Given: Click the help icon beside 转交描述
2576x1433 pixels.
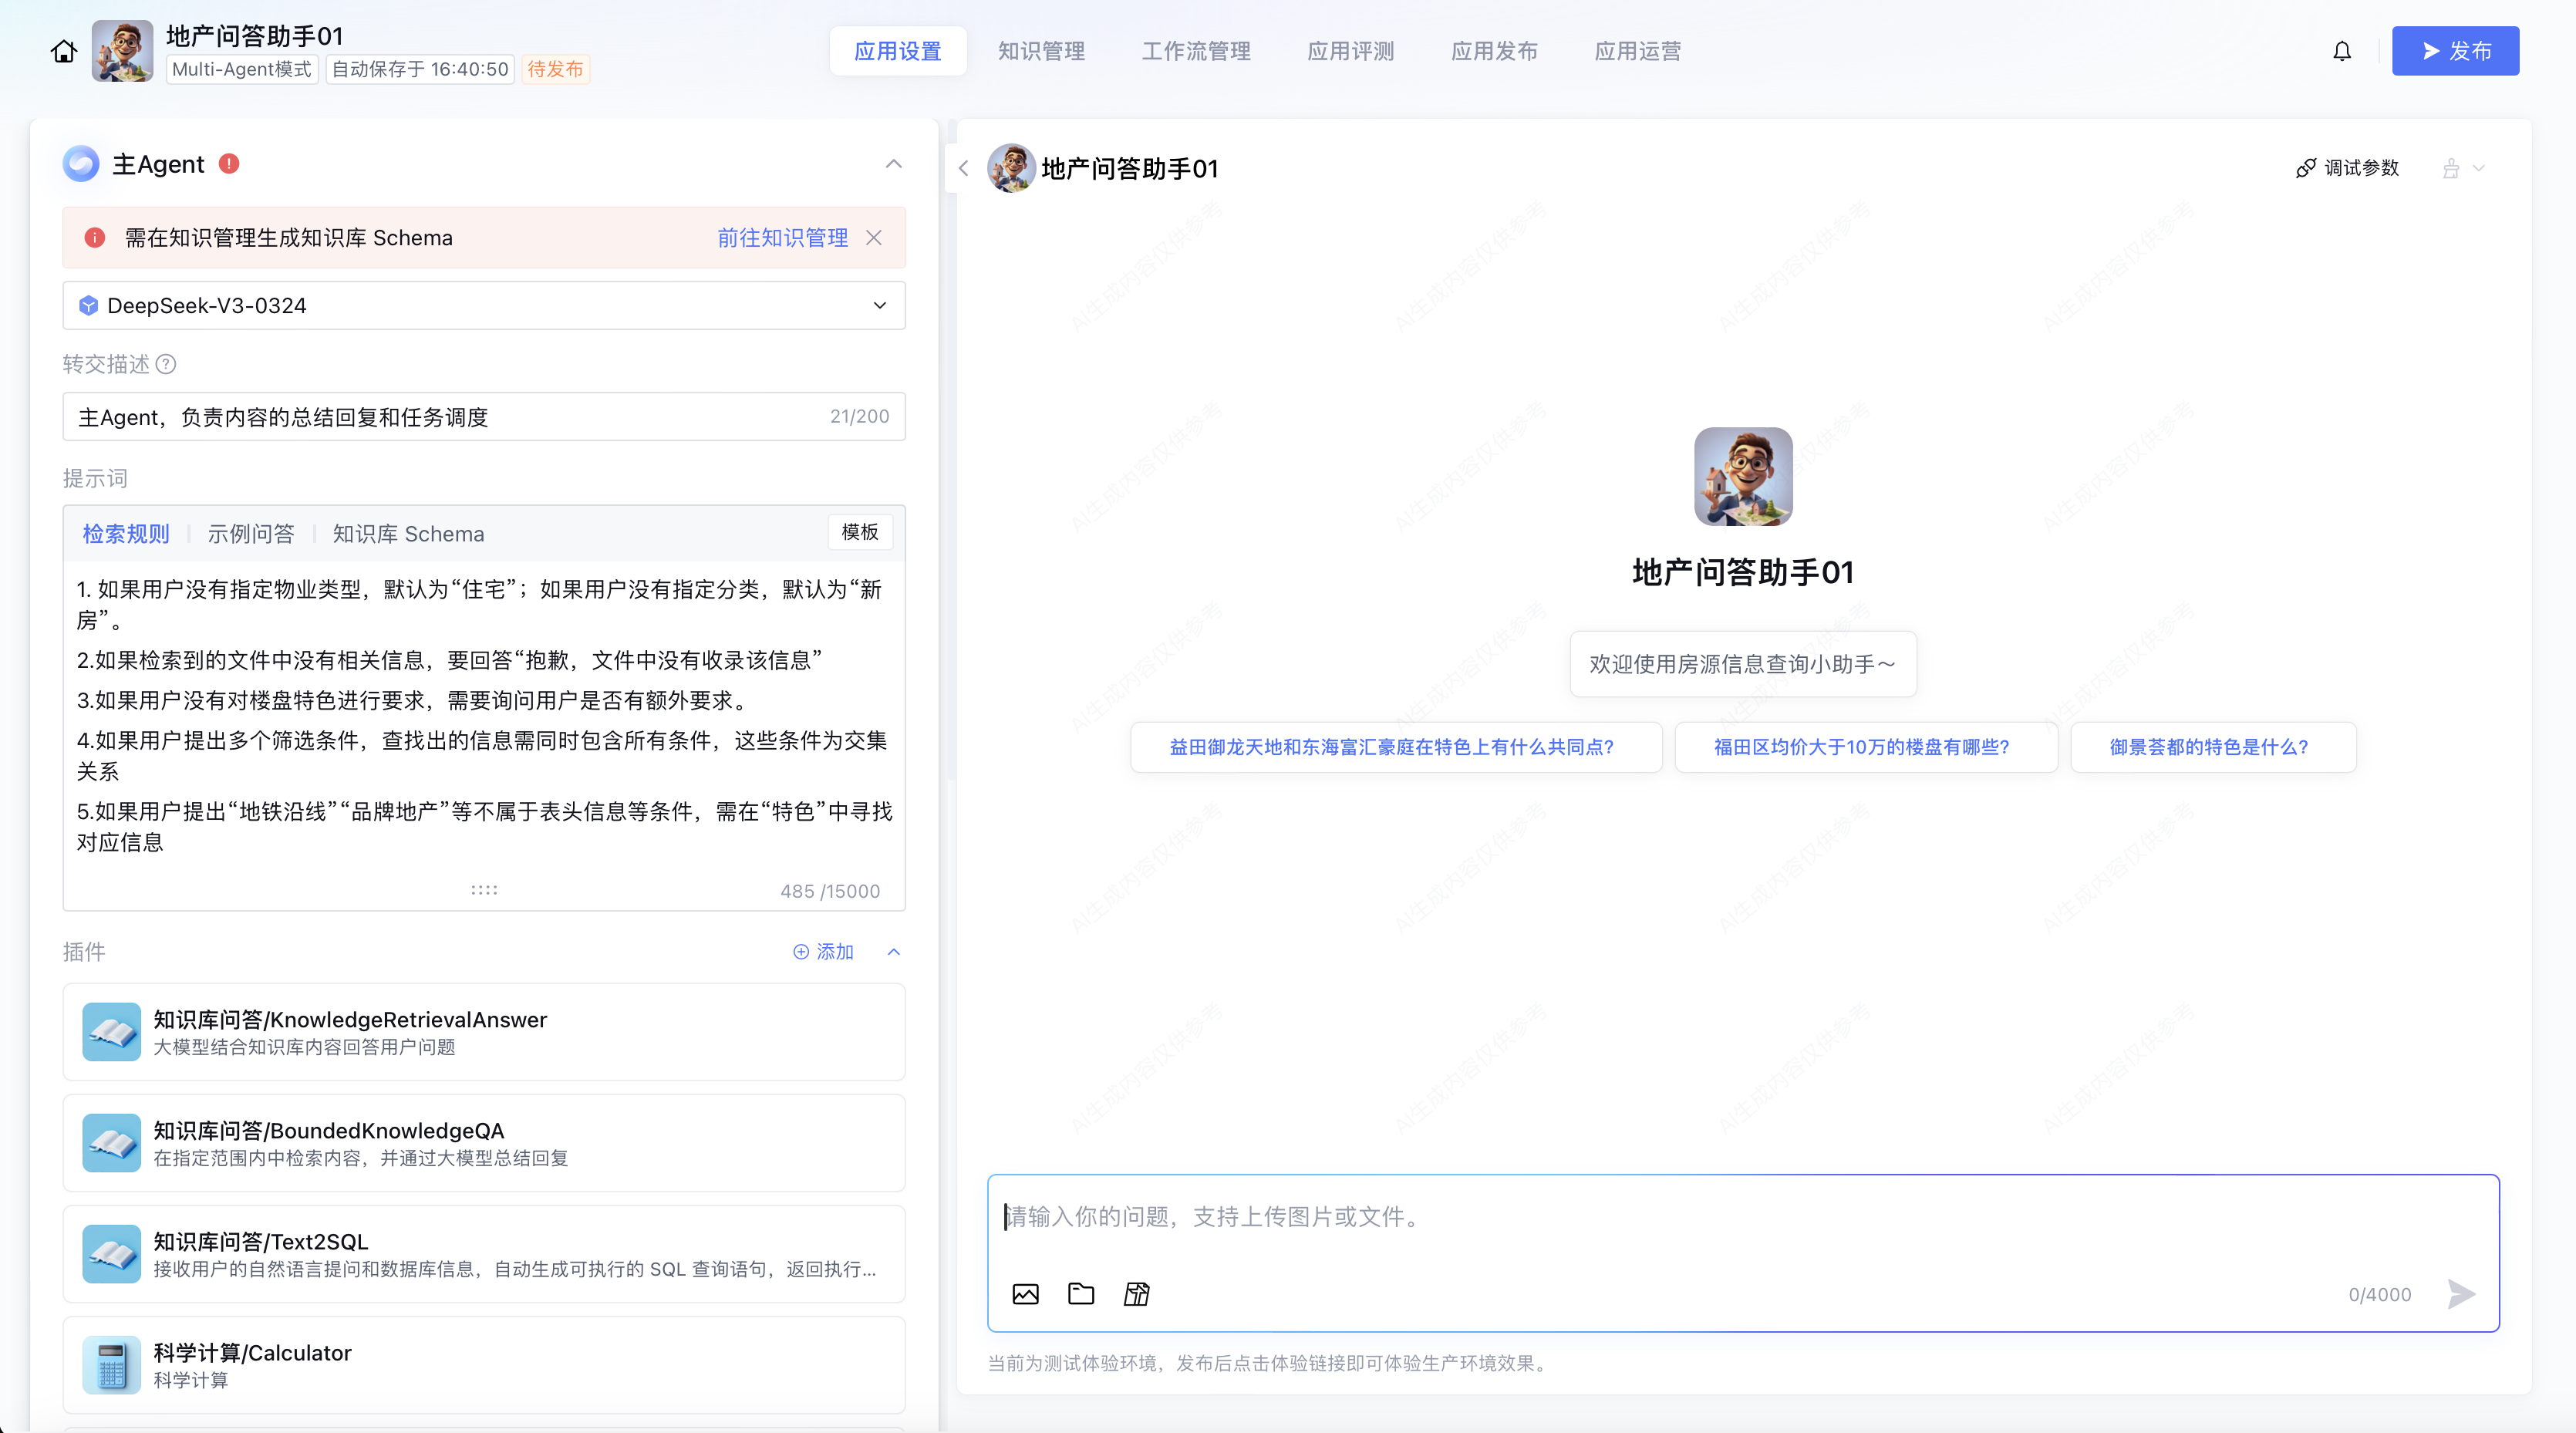Looking at the screenshot, I should [x=167, y=364].
